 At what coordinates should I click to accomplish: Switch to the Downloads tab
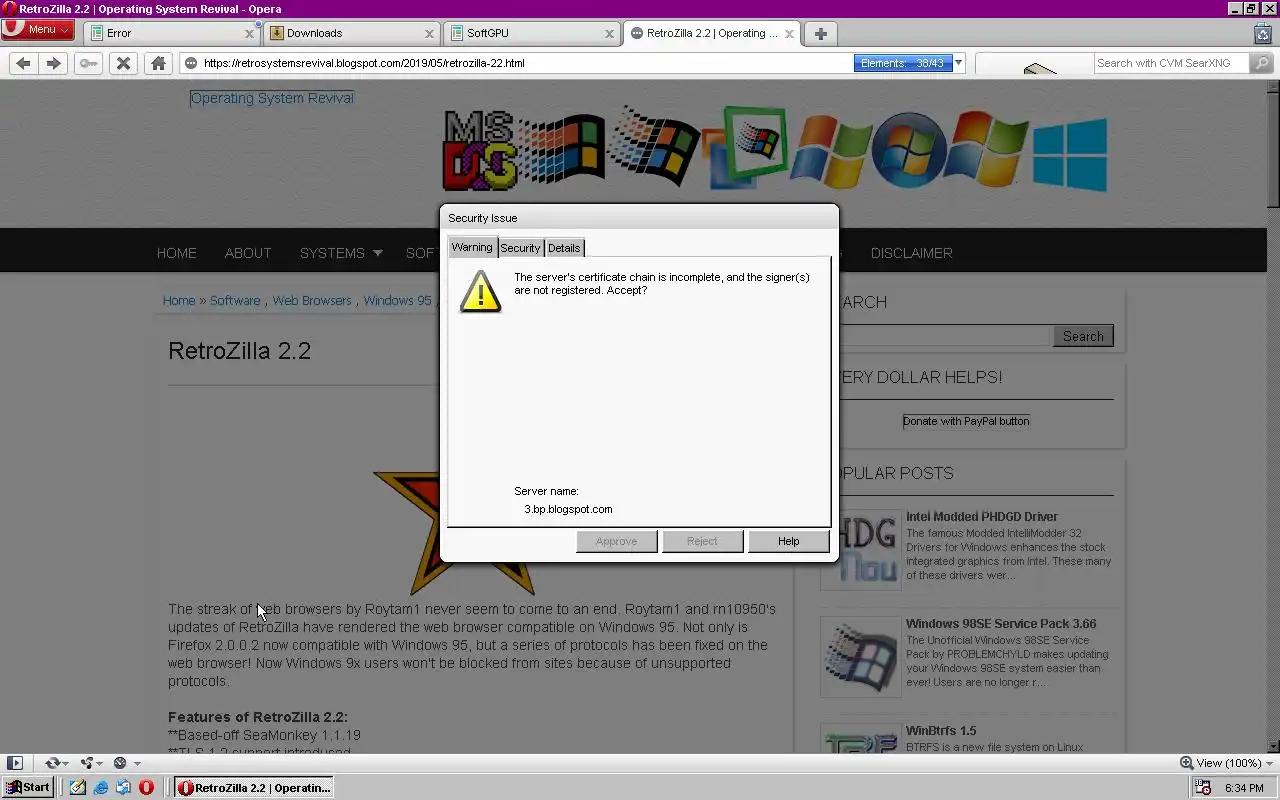[x=352, y=33]
